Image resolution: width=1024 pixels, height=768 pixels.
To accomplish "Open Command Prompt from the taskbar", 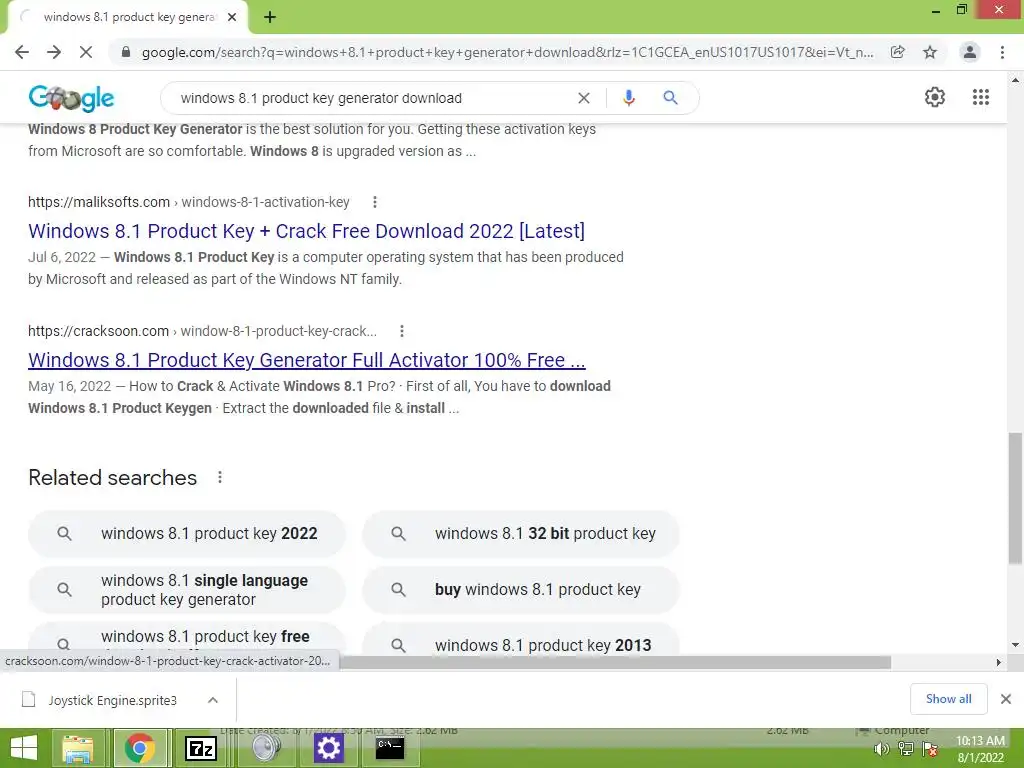I will [390, 748].
